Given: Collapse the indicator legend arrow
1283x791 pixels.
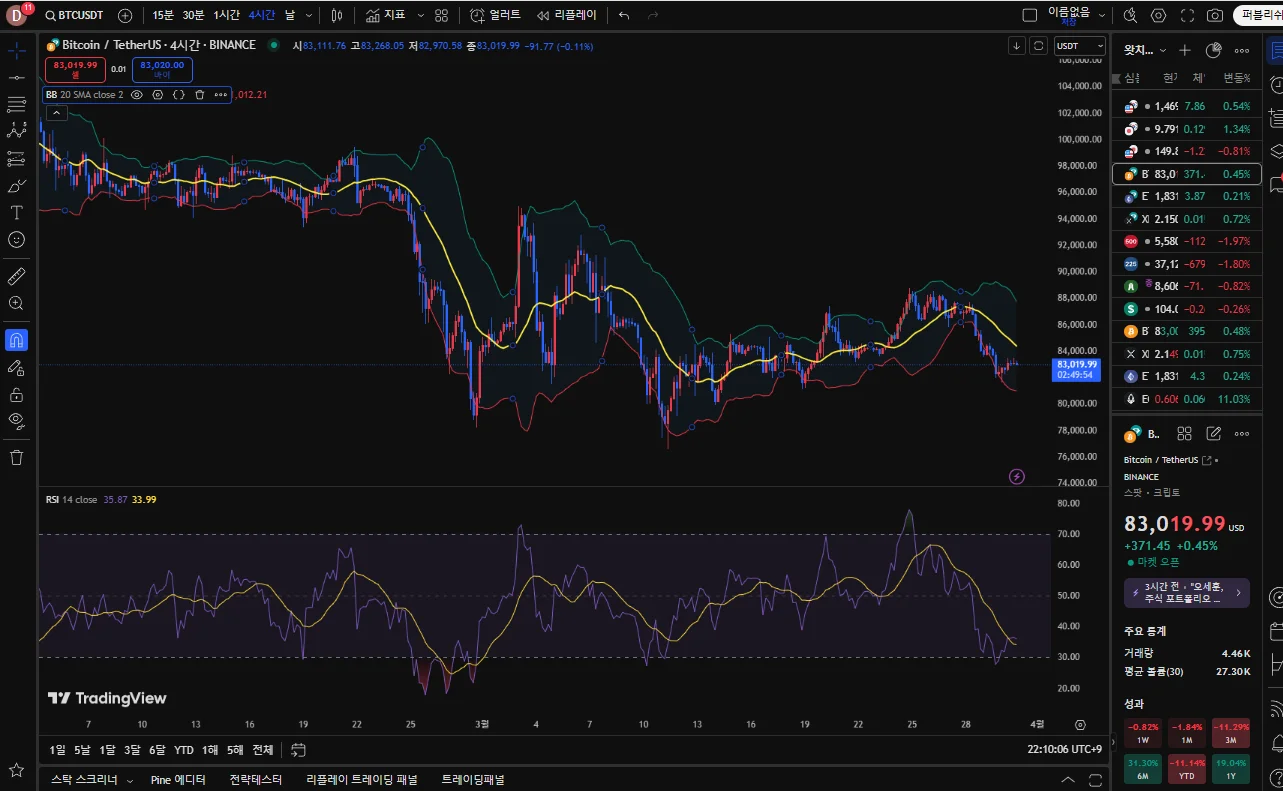Looking at the screenshot, I should pyautogui.click(x=57, y=112).
